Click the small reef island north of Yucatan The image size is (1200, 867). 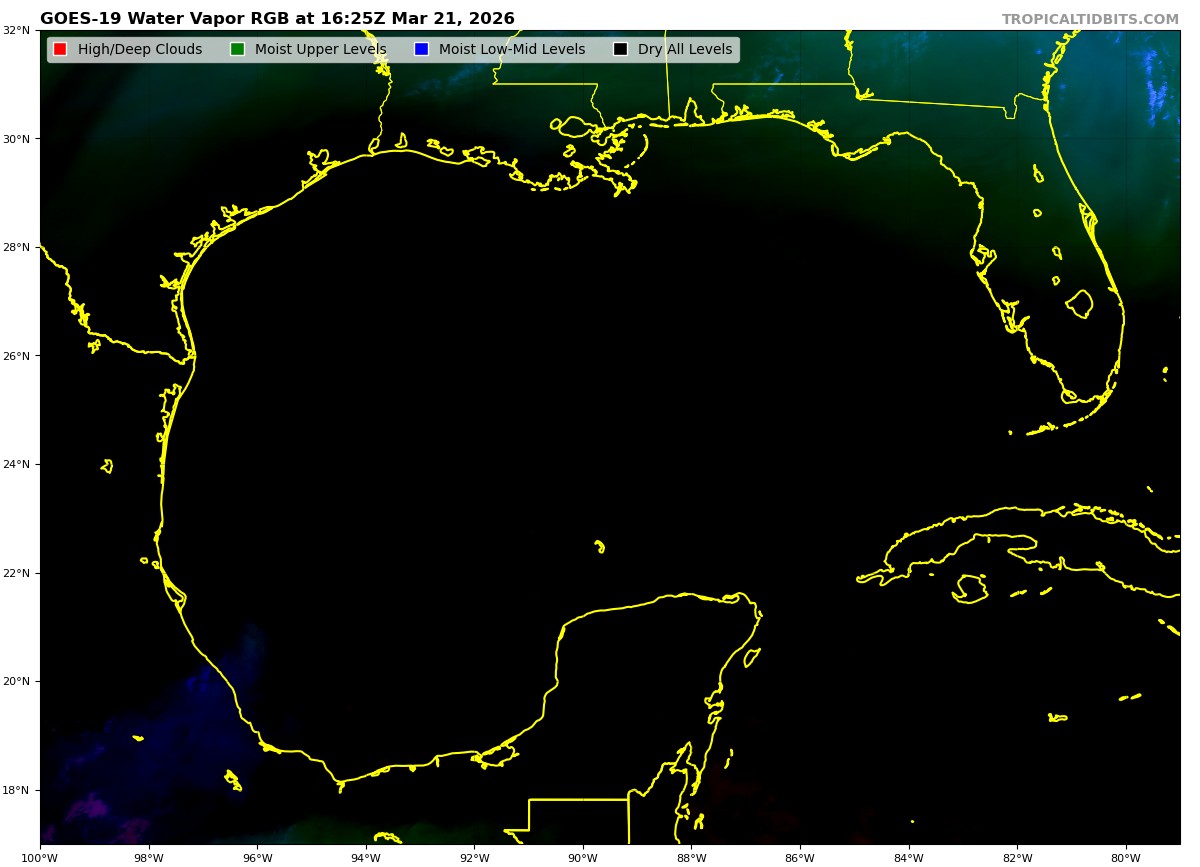point(599,546)
